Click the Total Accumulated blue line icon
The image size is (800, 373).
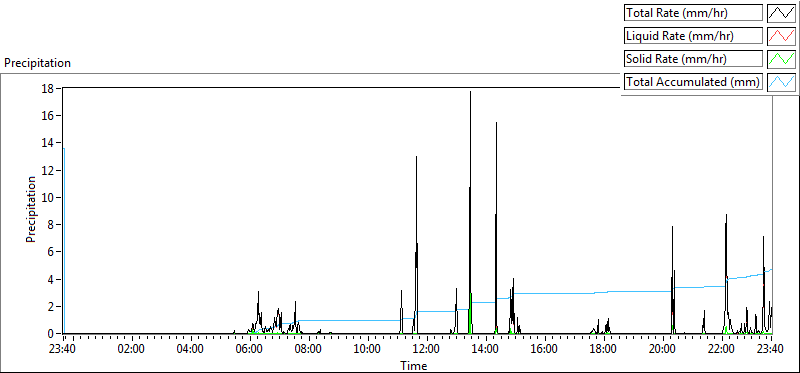coord(781,82)
